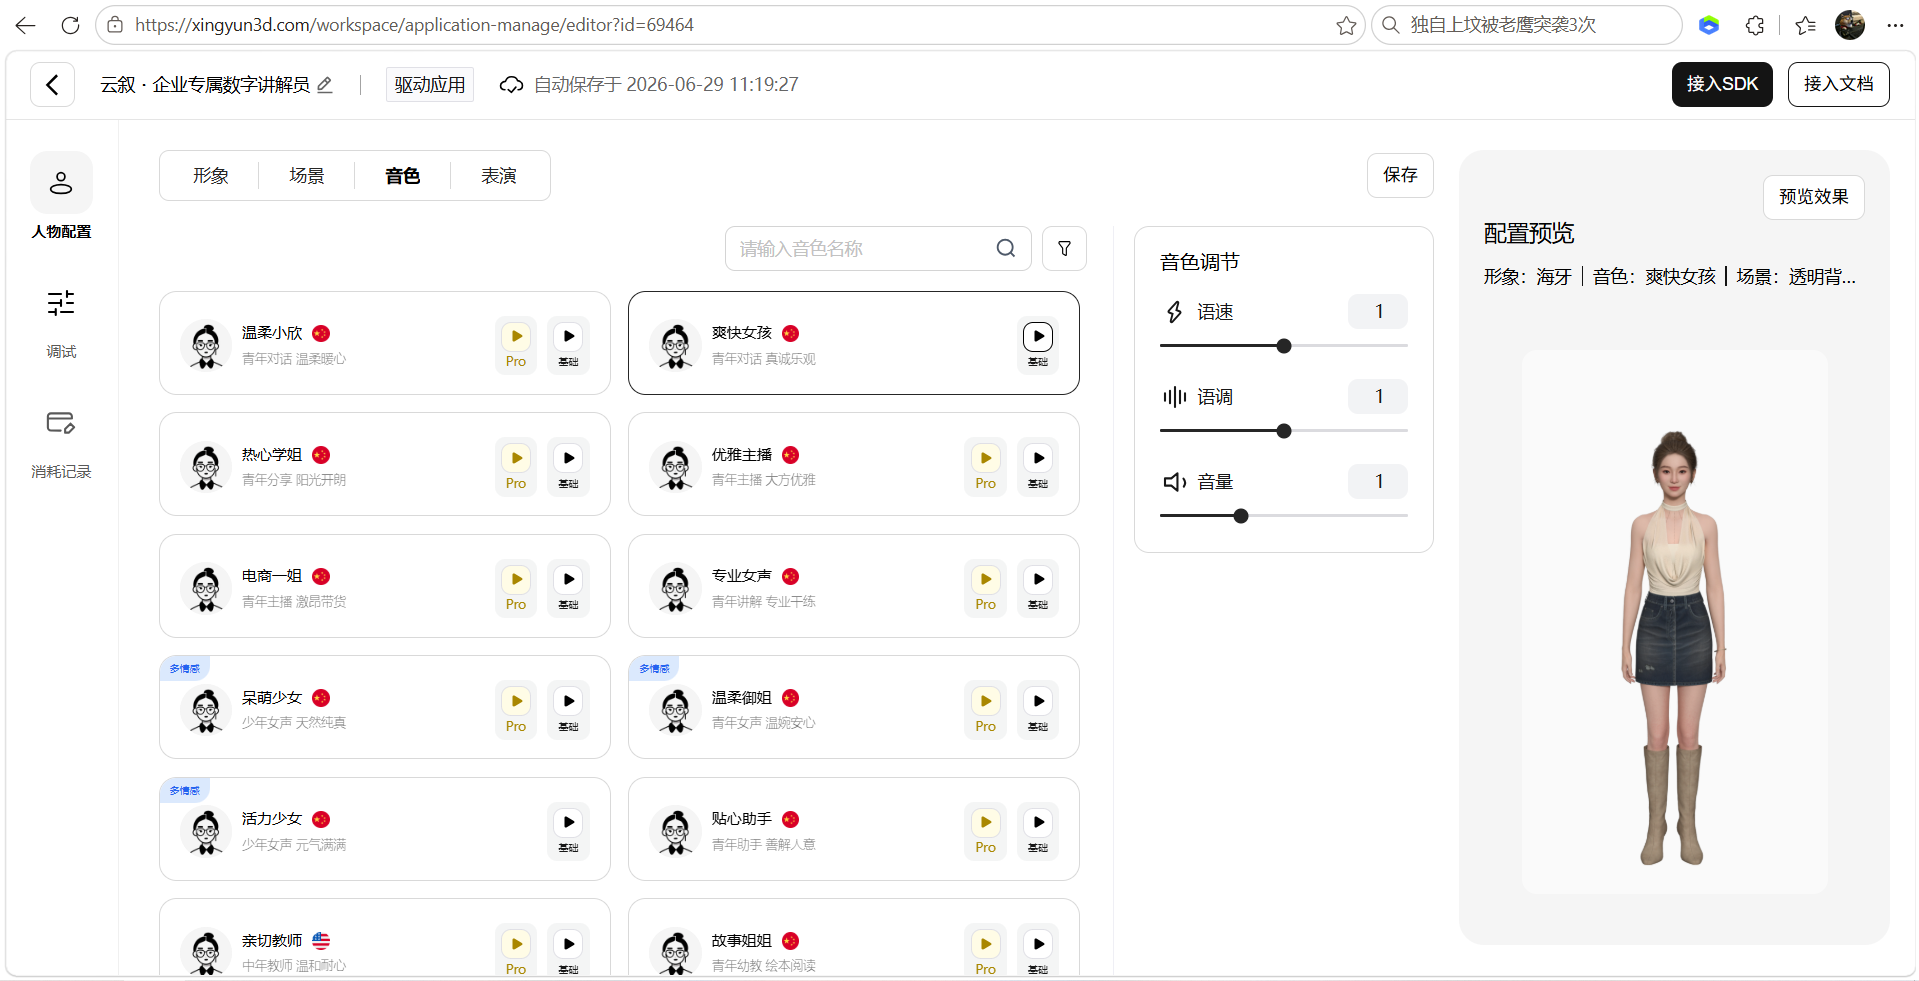Focus the 请输入音色名称 search field

[x=878, y=248]
